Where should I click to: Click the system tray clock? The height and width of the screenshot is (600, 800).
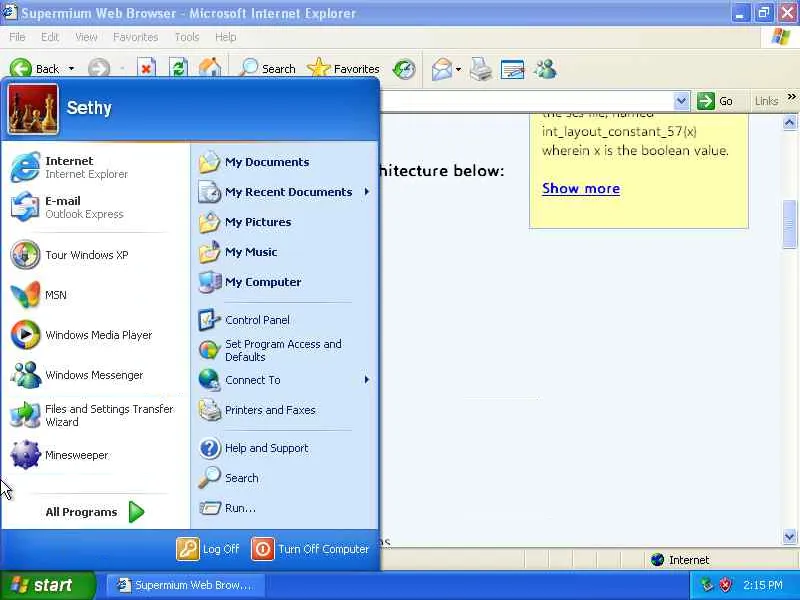(x=762, y=585)
